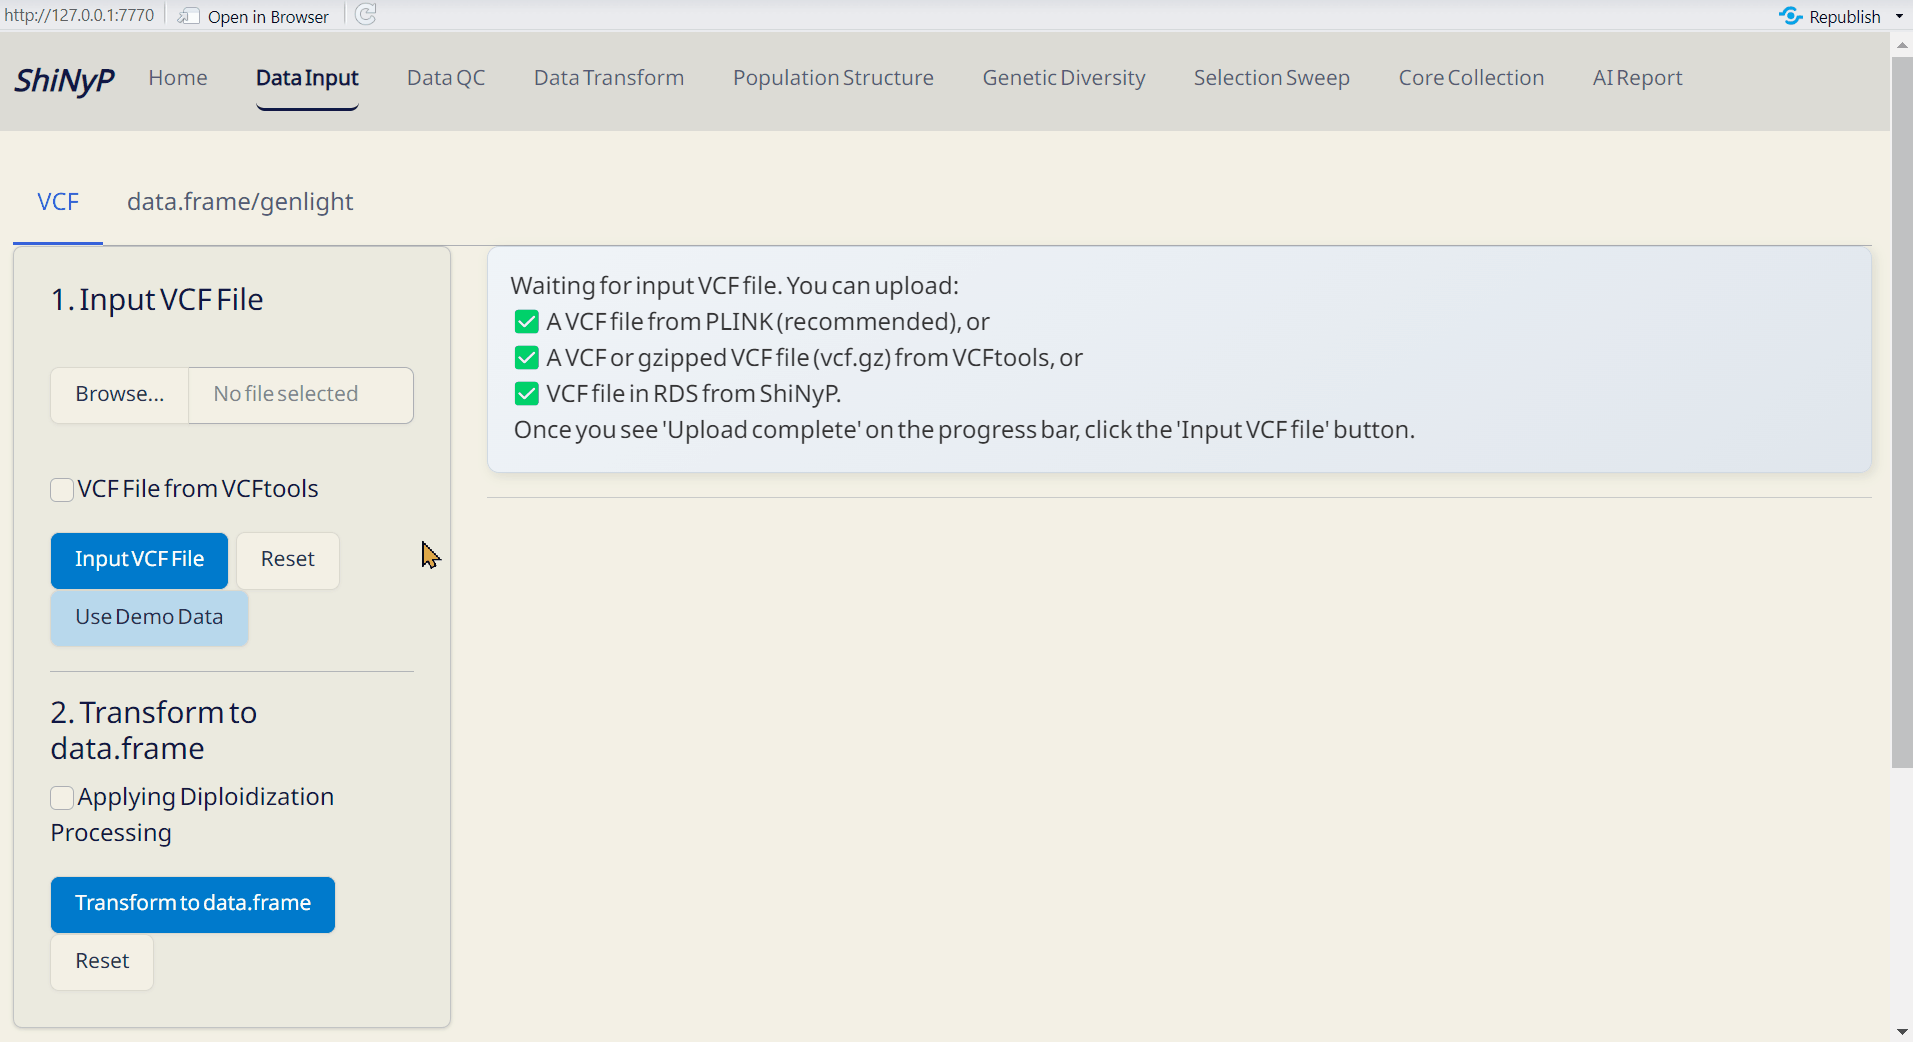The width and height of the screenshot is (1913, 1042).
Task: Click the ShiNyP logo
Action: click(x=64, y=79)
